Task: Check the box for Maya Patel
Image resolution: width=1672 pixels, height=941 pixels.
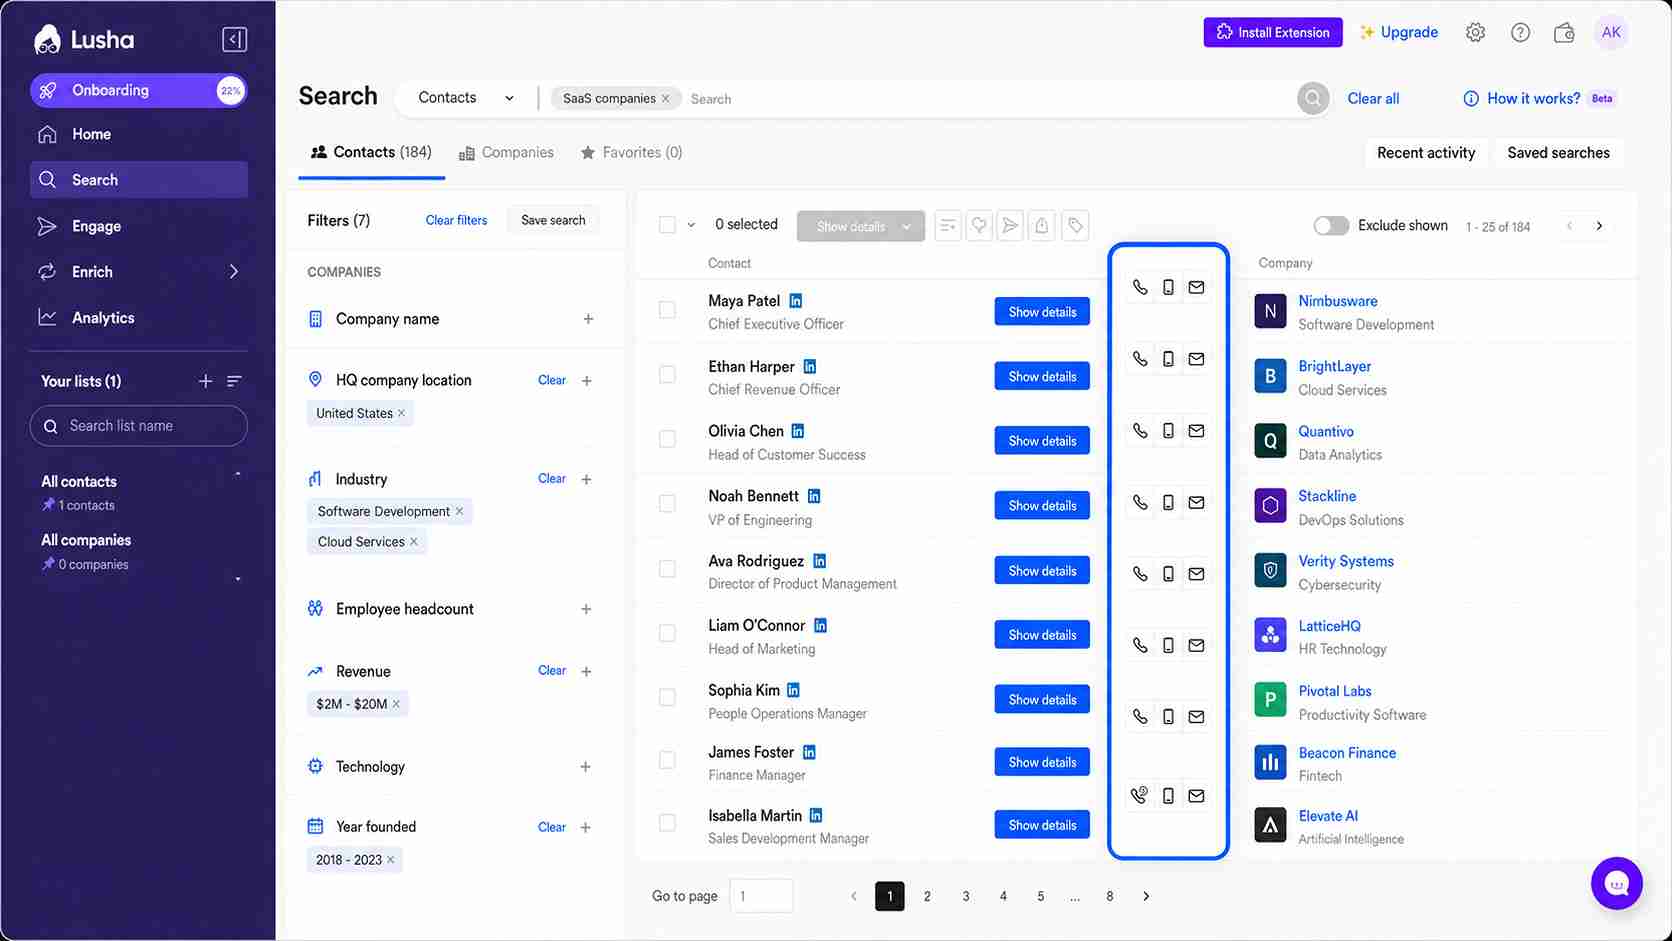Action: click(x=667, y=310)
